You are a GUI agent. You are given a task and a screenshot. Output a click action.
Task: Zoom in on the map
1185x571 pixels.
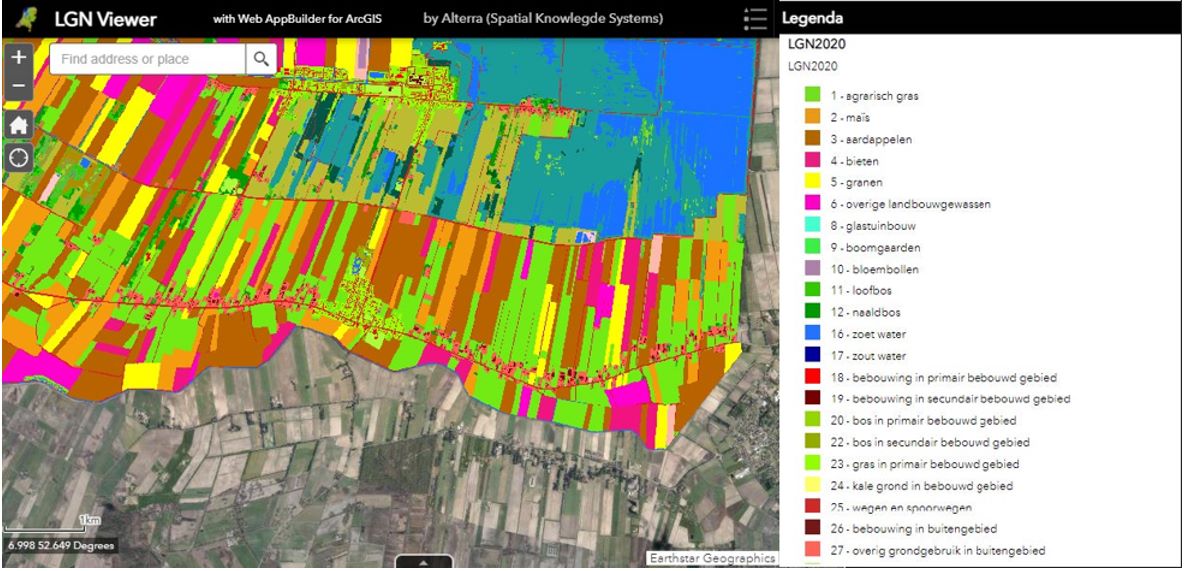click(18, 58)
